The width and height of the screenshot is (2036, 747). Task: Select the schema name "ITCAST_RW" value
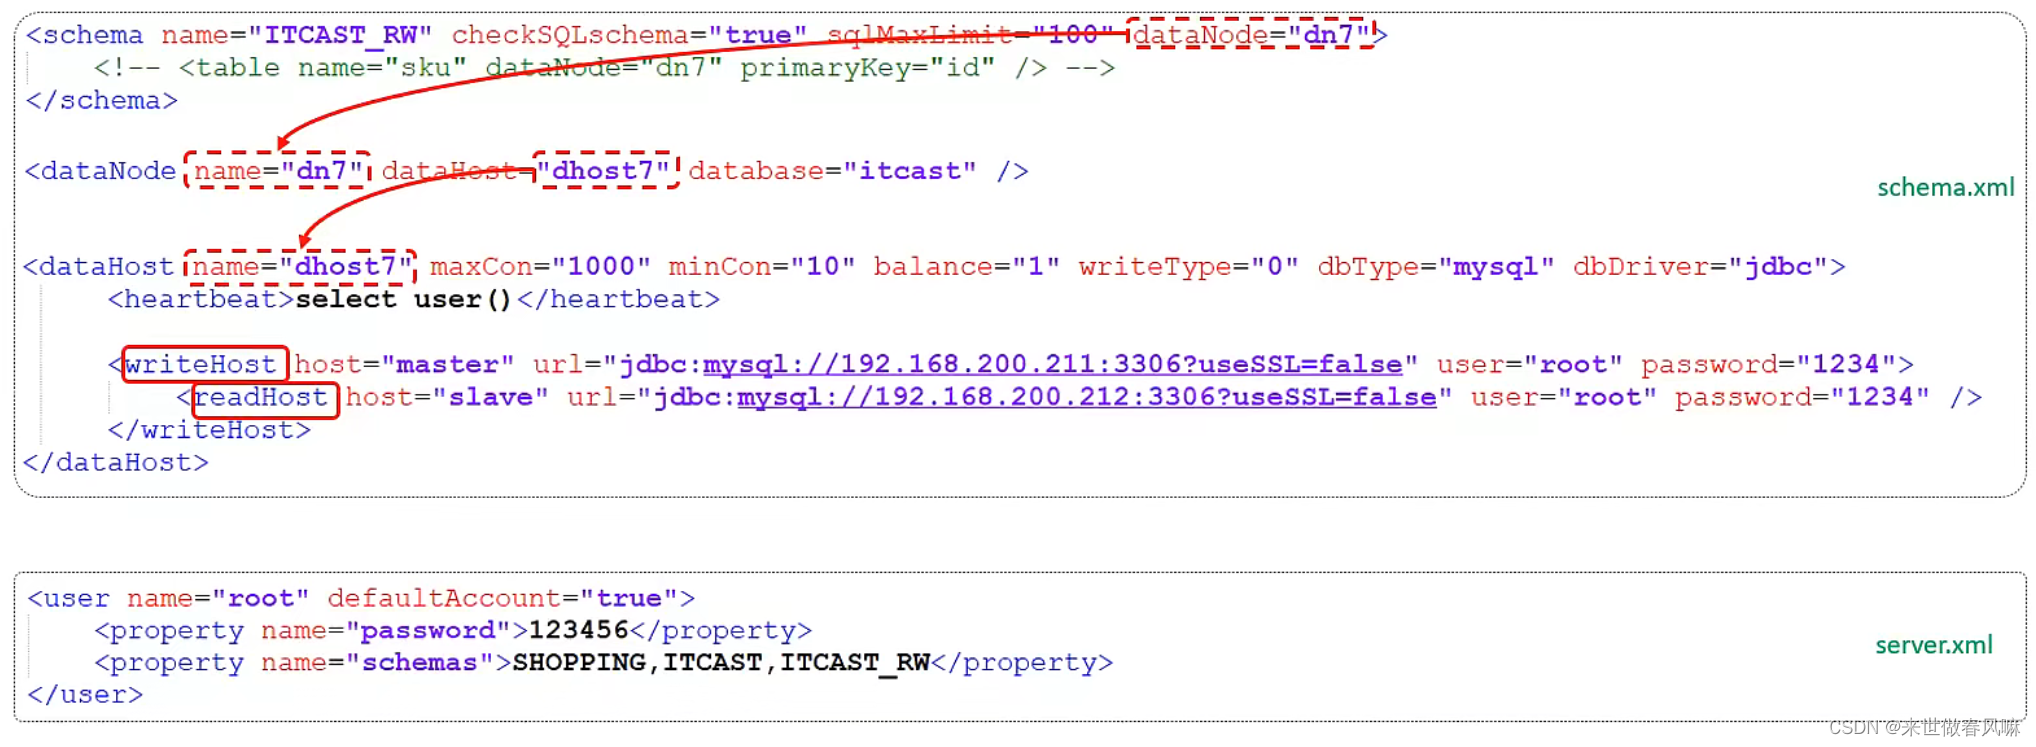tap(340, 36)
